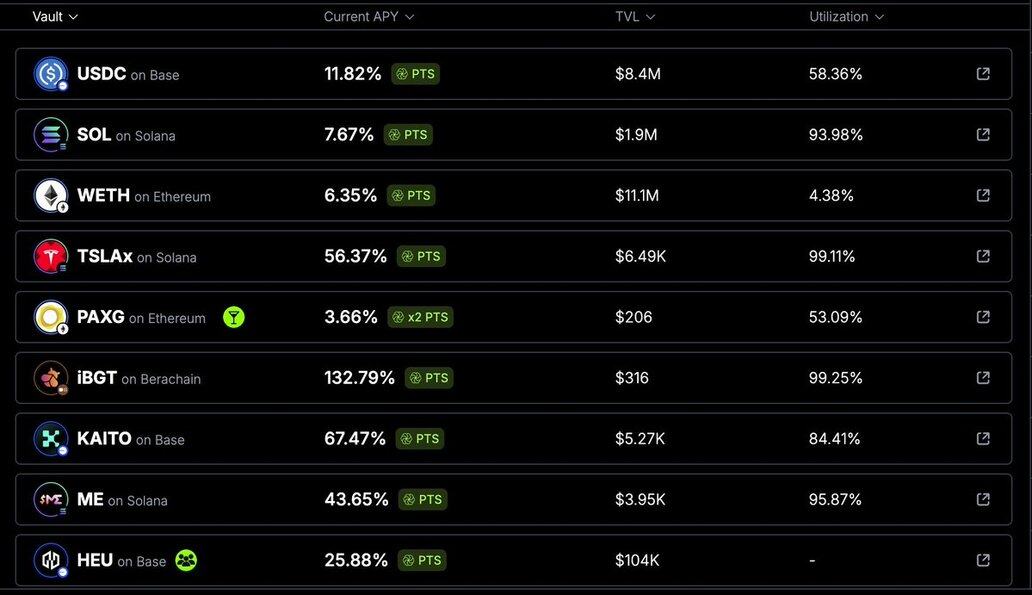Sort by Utilization column header
This screenshot has height=595, width=1032.
[846, 16]
